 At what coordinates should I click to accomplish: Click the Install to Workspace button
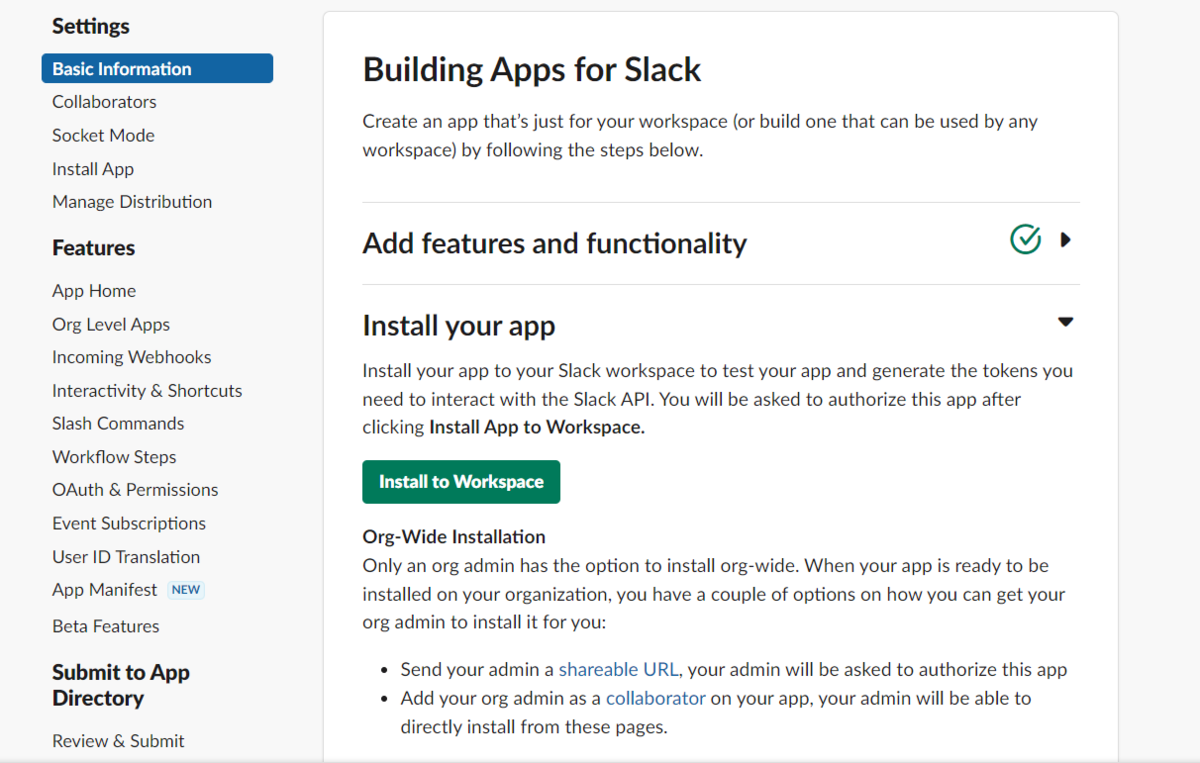click(x=461, y=482)
